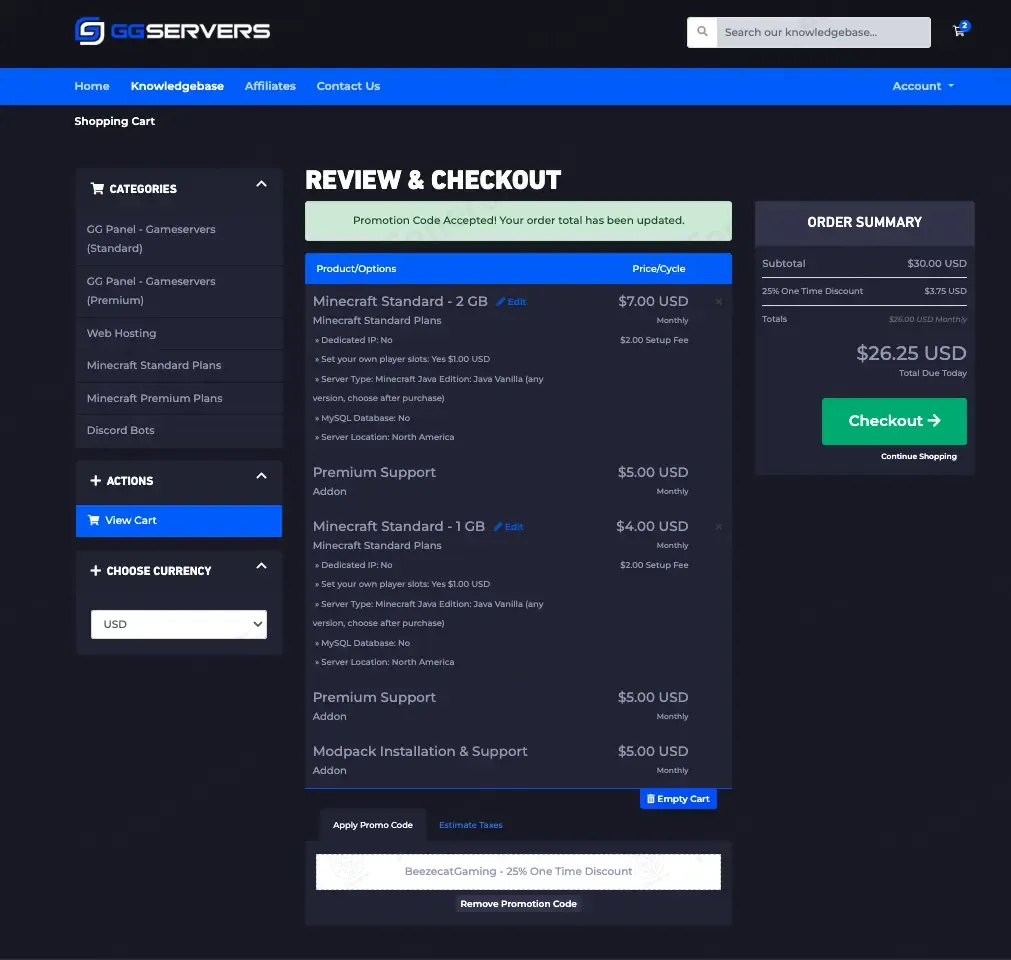Edit the Minecraft Standard - 2 GB configuration

point(511,302)
